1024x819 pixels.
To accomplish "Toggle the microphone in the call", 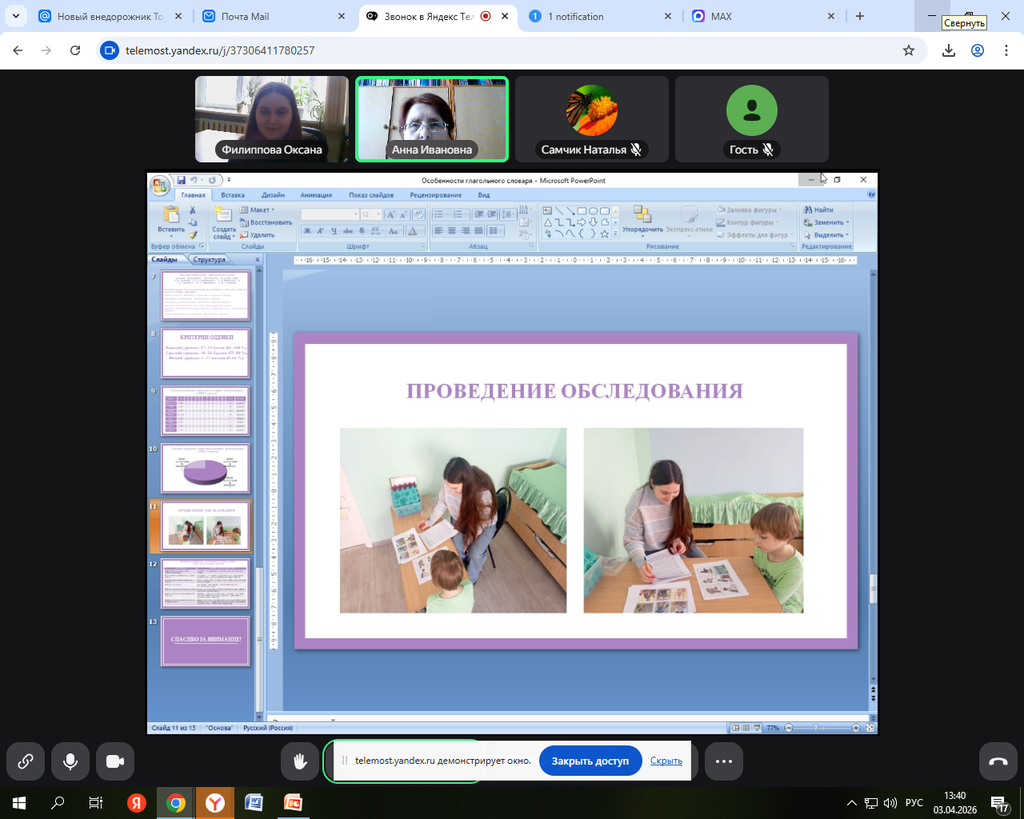I will [x=70, y=761].
